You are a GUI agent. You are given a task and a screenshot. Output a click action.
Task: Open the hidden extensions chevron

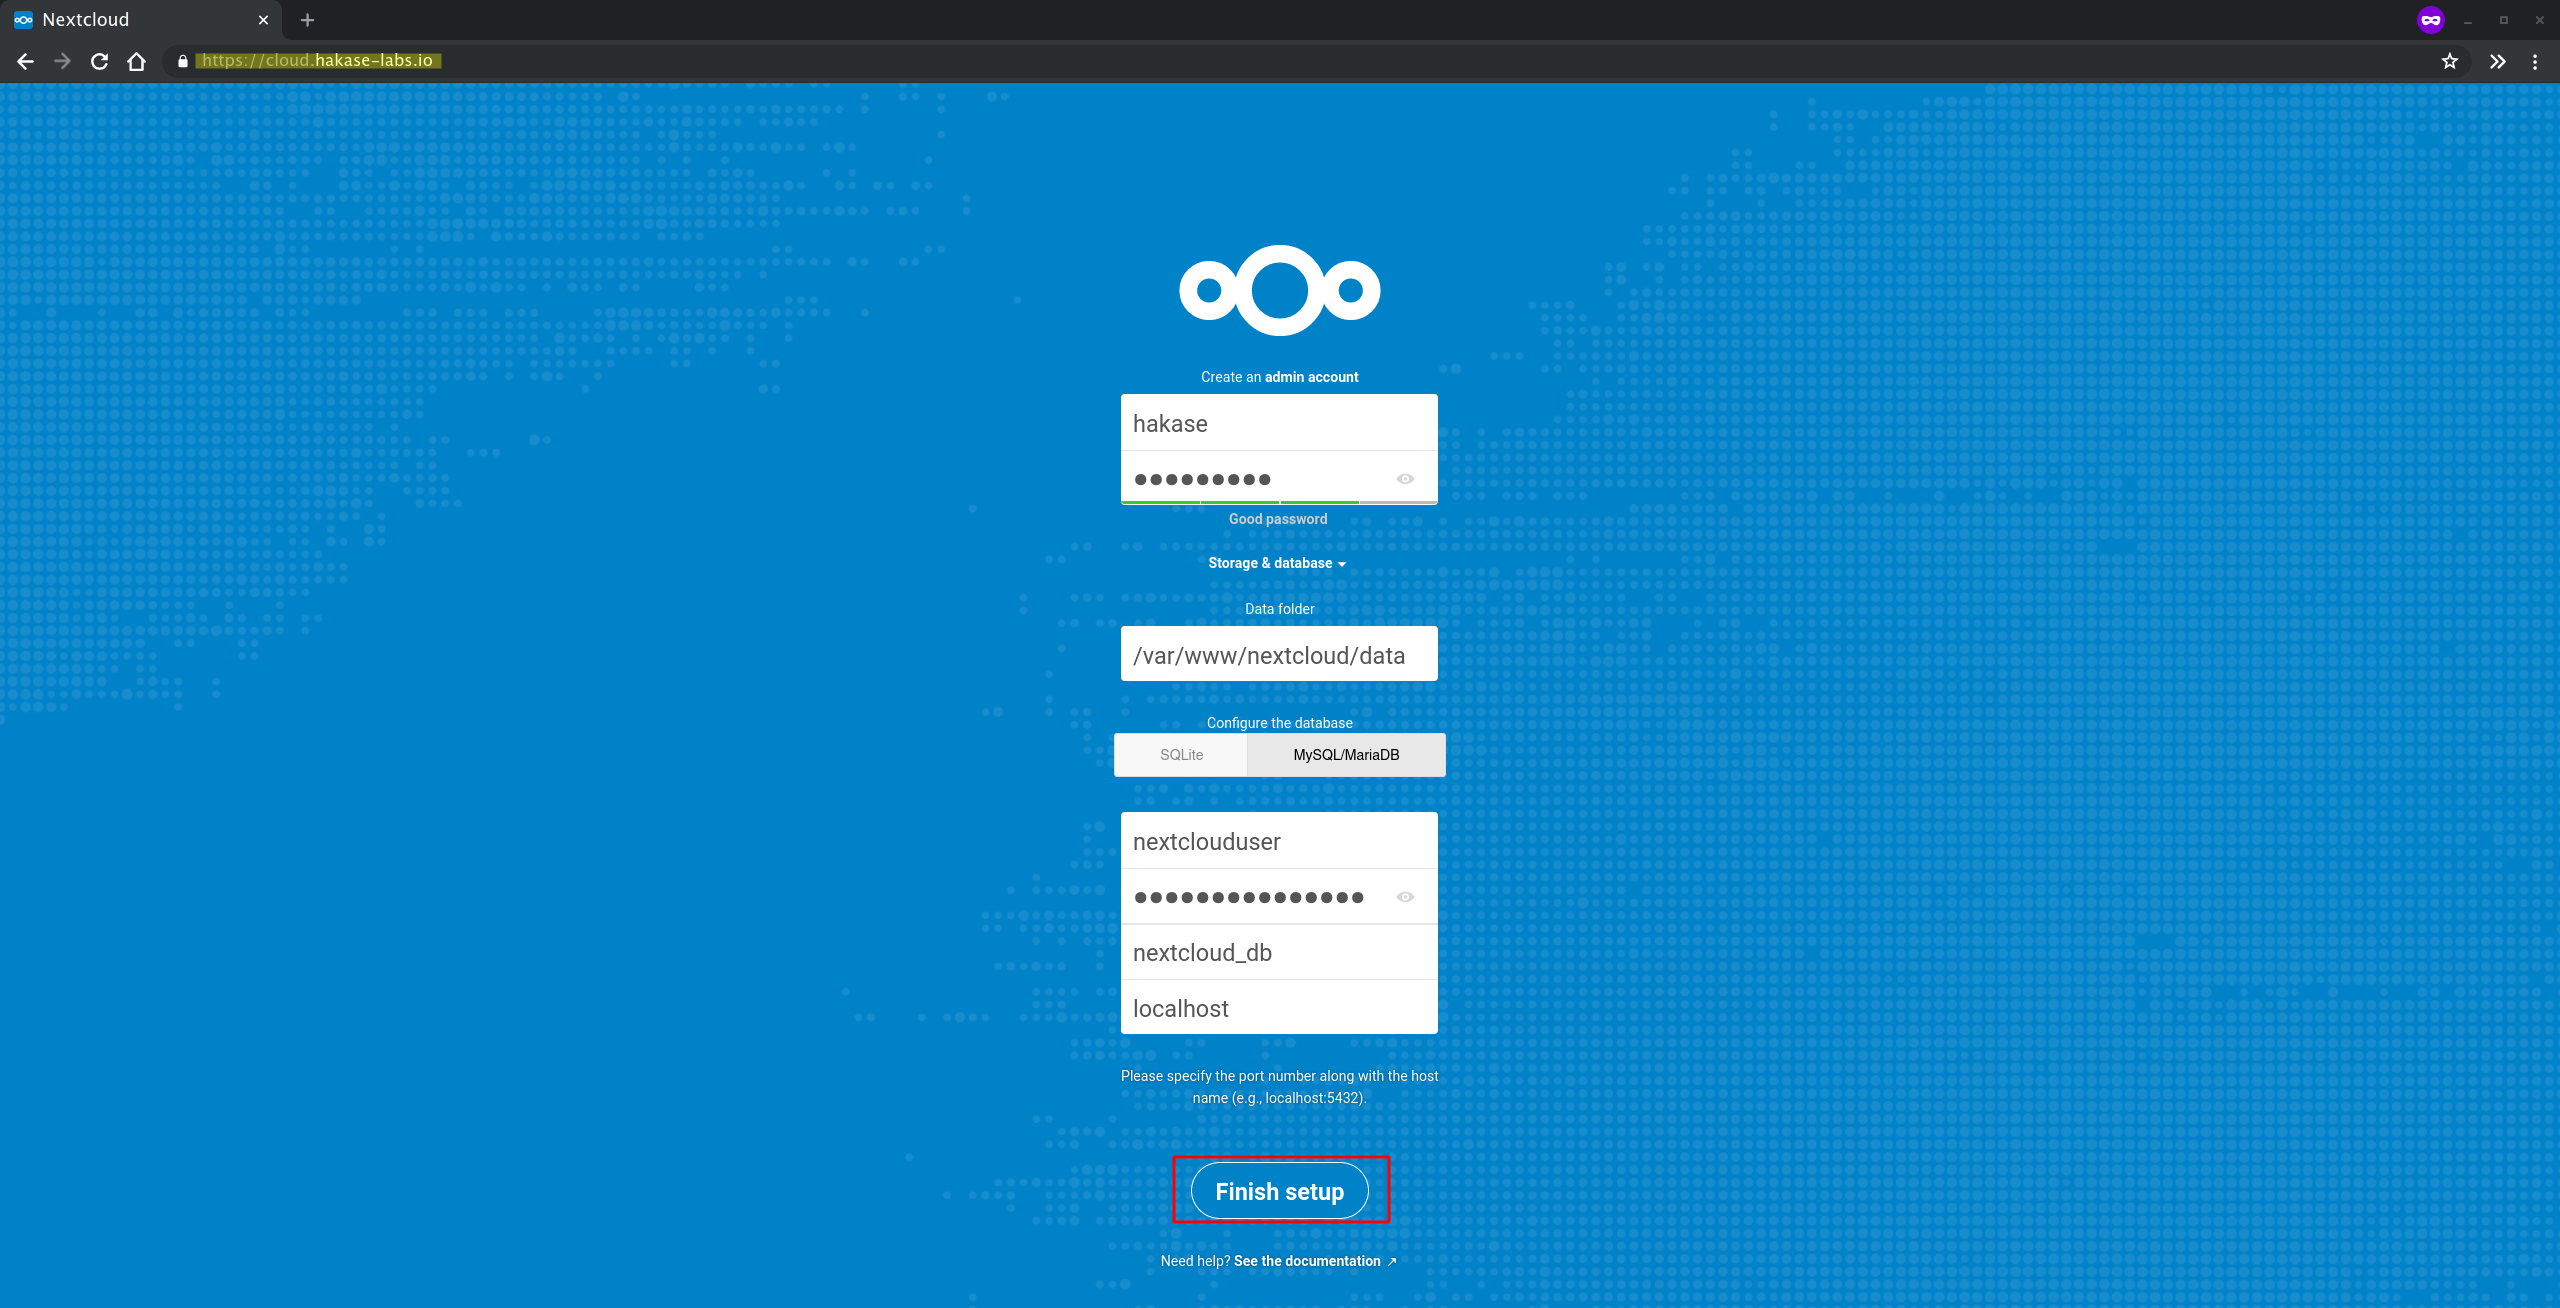(2497, 61)
